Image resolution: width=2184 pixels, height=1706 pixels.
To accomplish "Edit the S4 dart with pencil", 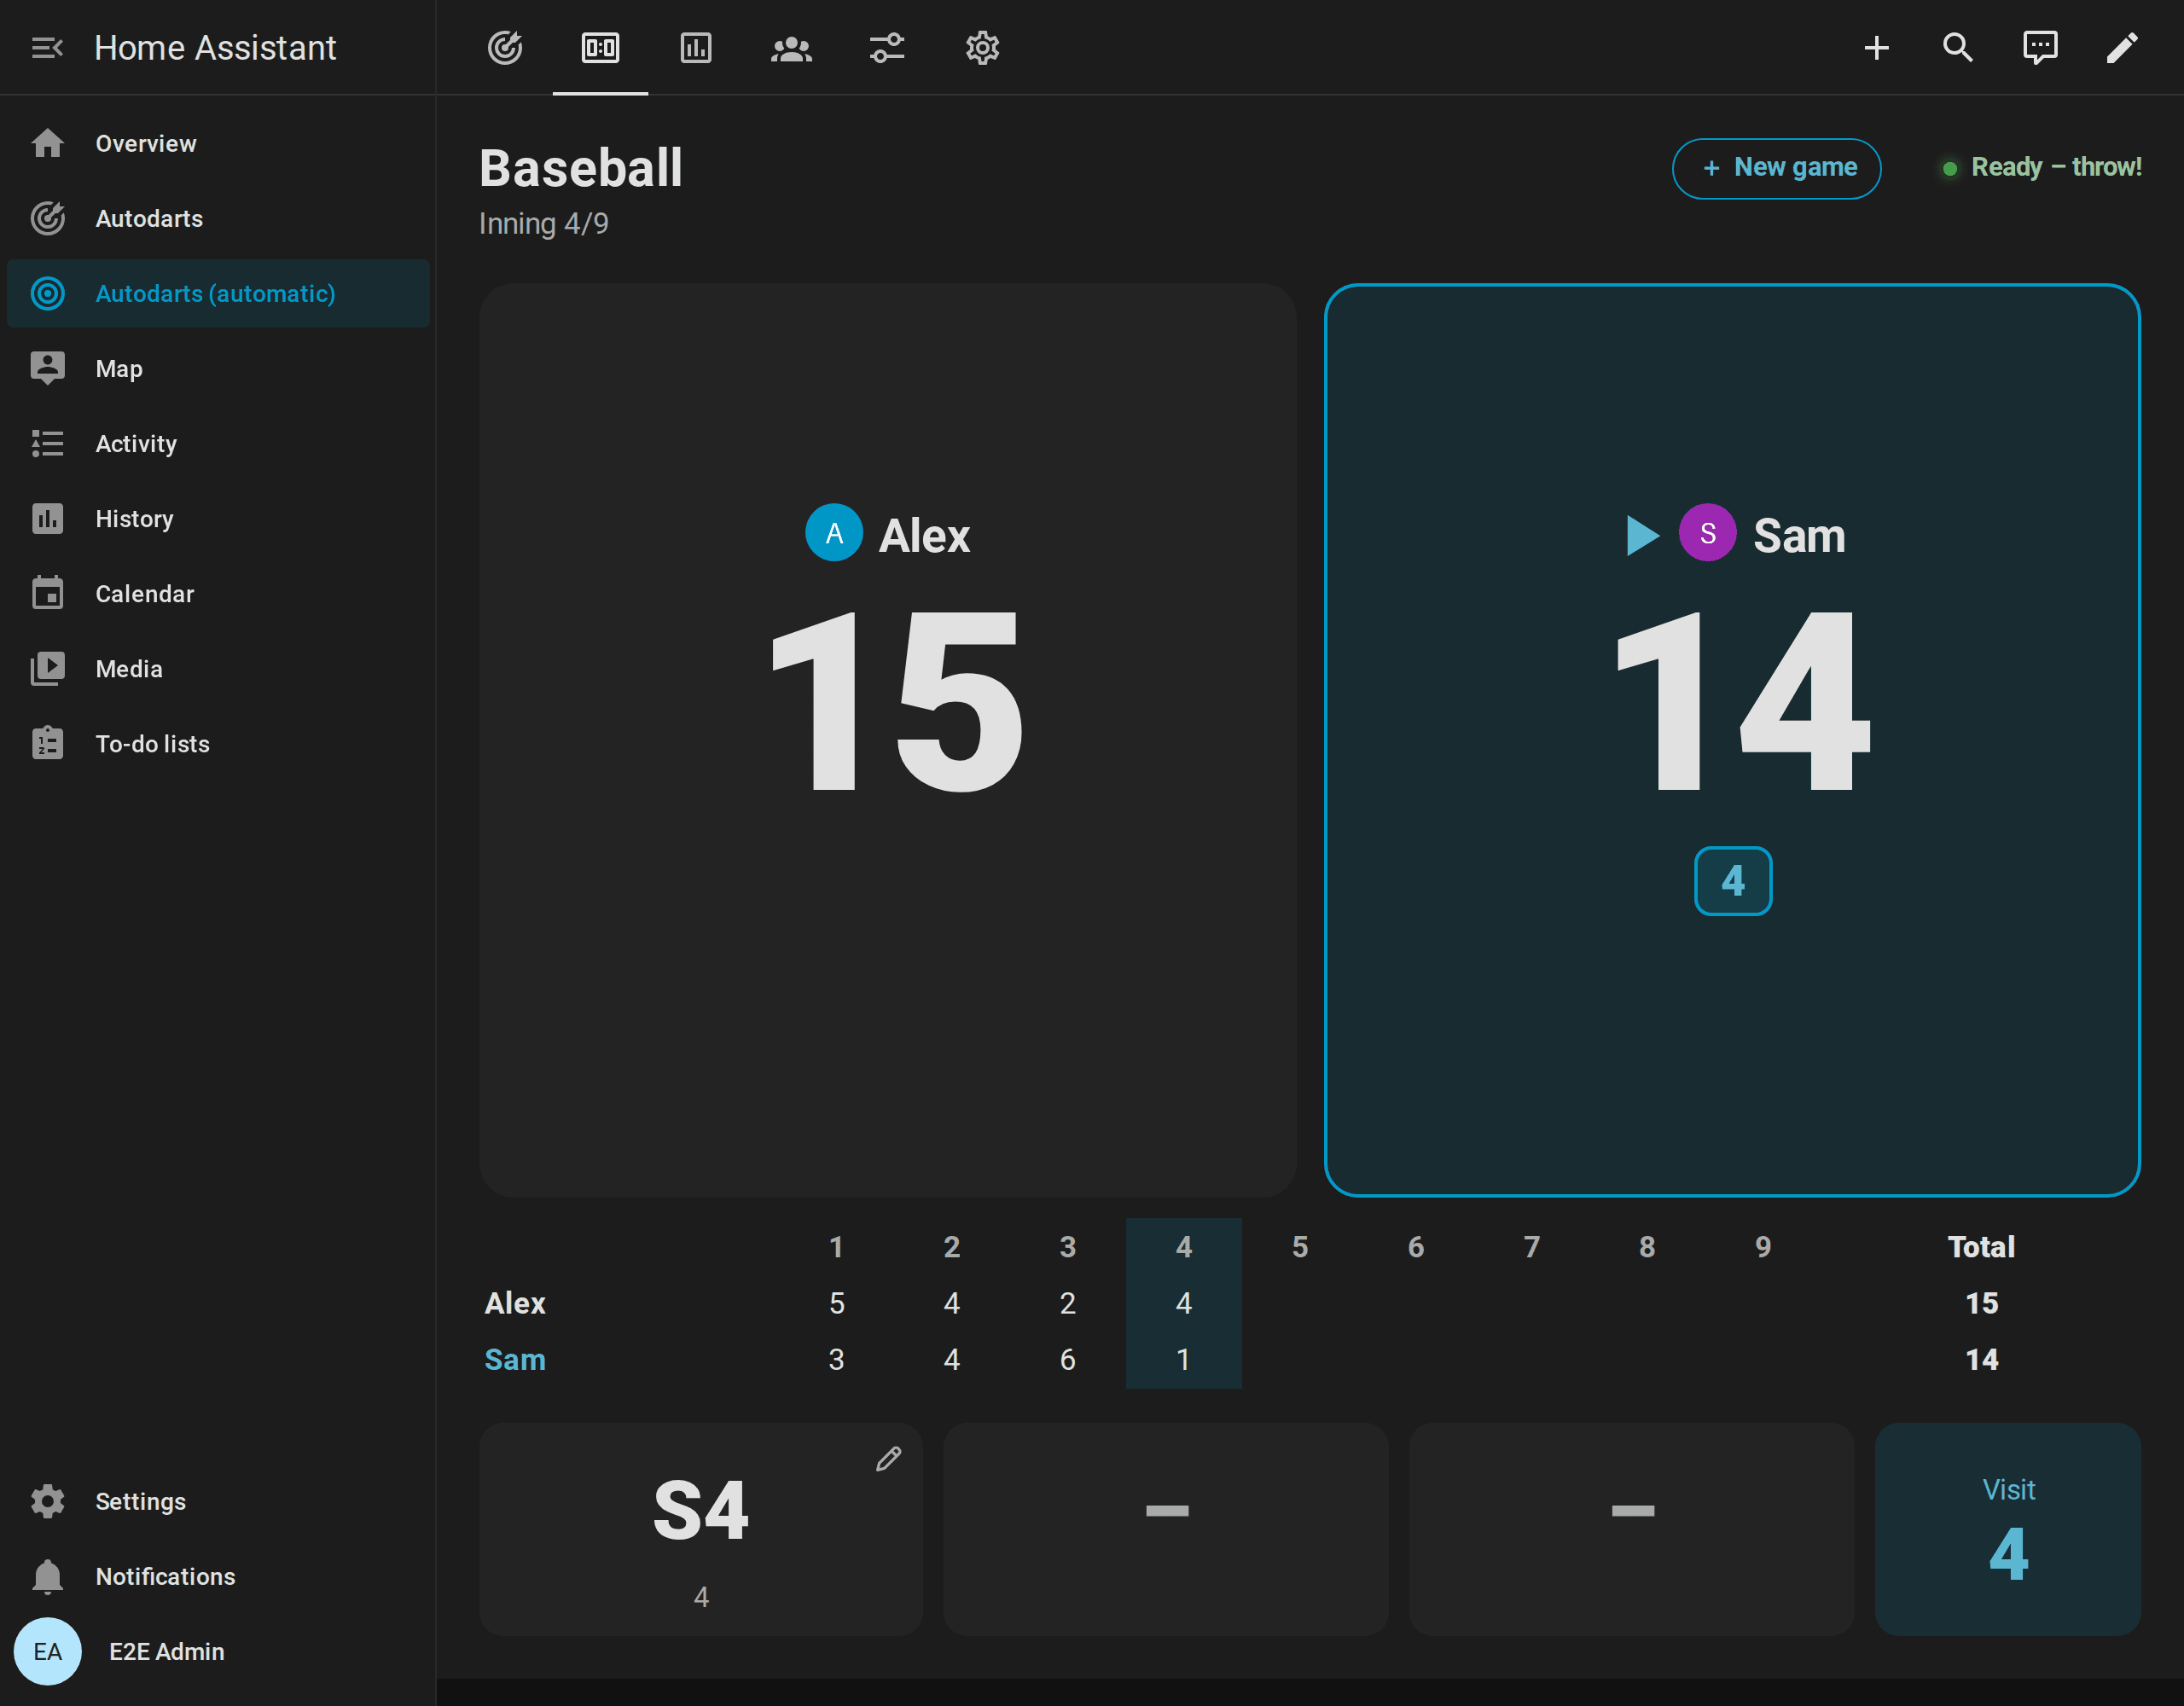I will coord(888,1459).
